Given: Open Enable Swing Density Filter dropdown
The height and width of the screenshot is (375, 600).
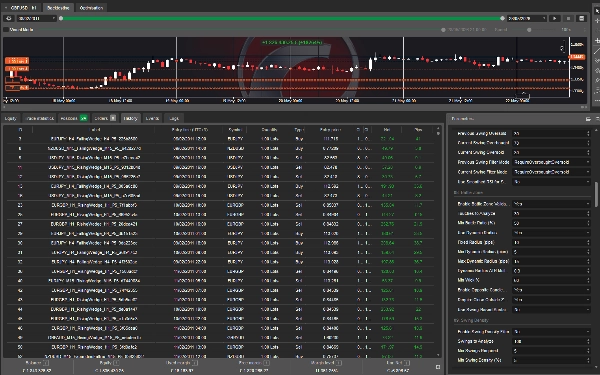Looking at the screenshot, I should 551,332.
